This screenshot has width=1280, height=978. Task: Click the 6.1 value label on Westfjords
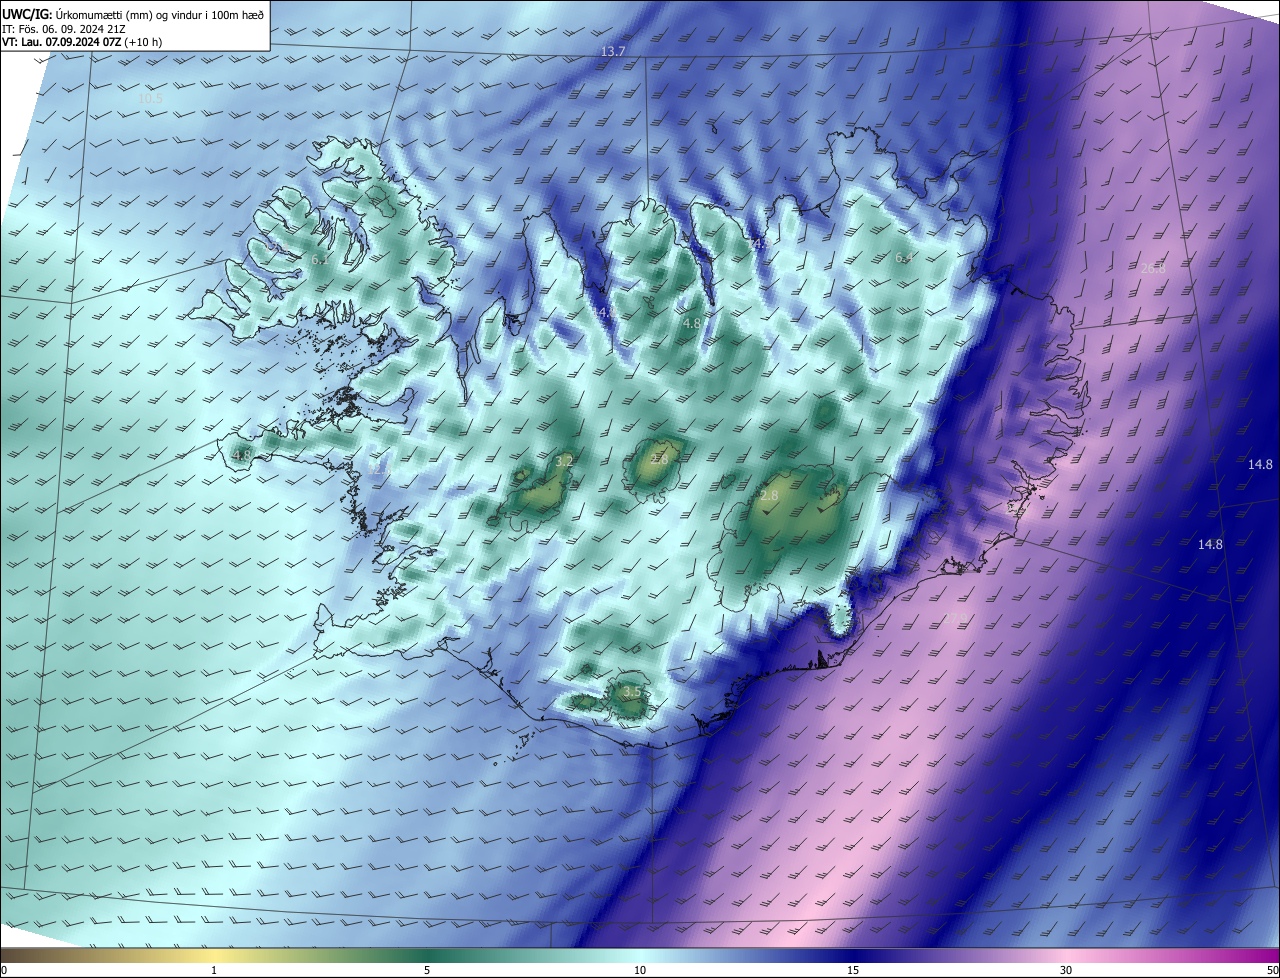pyautogui.click(x=320, y=260)
